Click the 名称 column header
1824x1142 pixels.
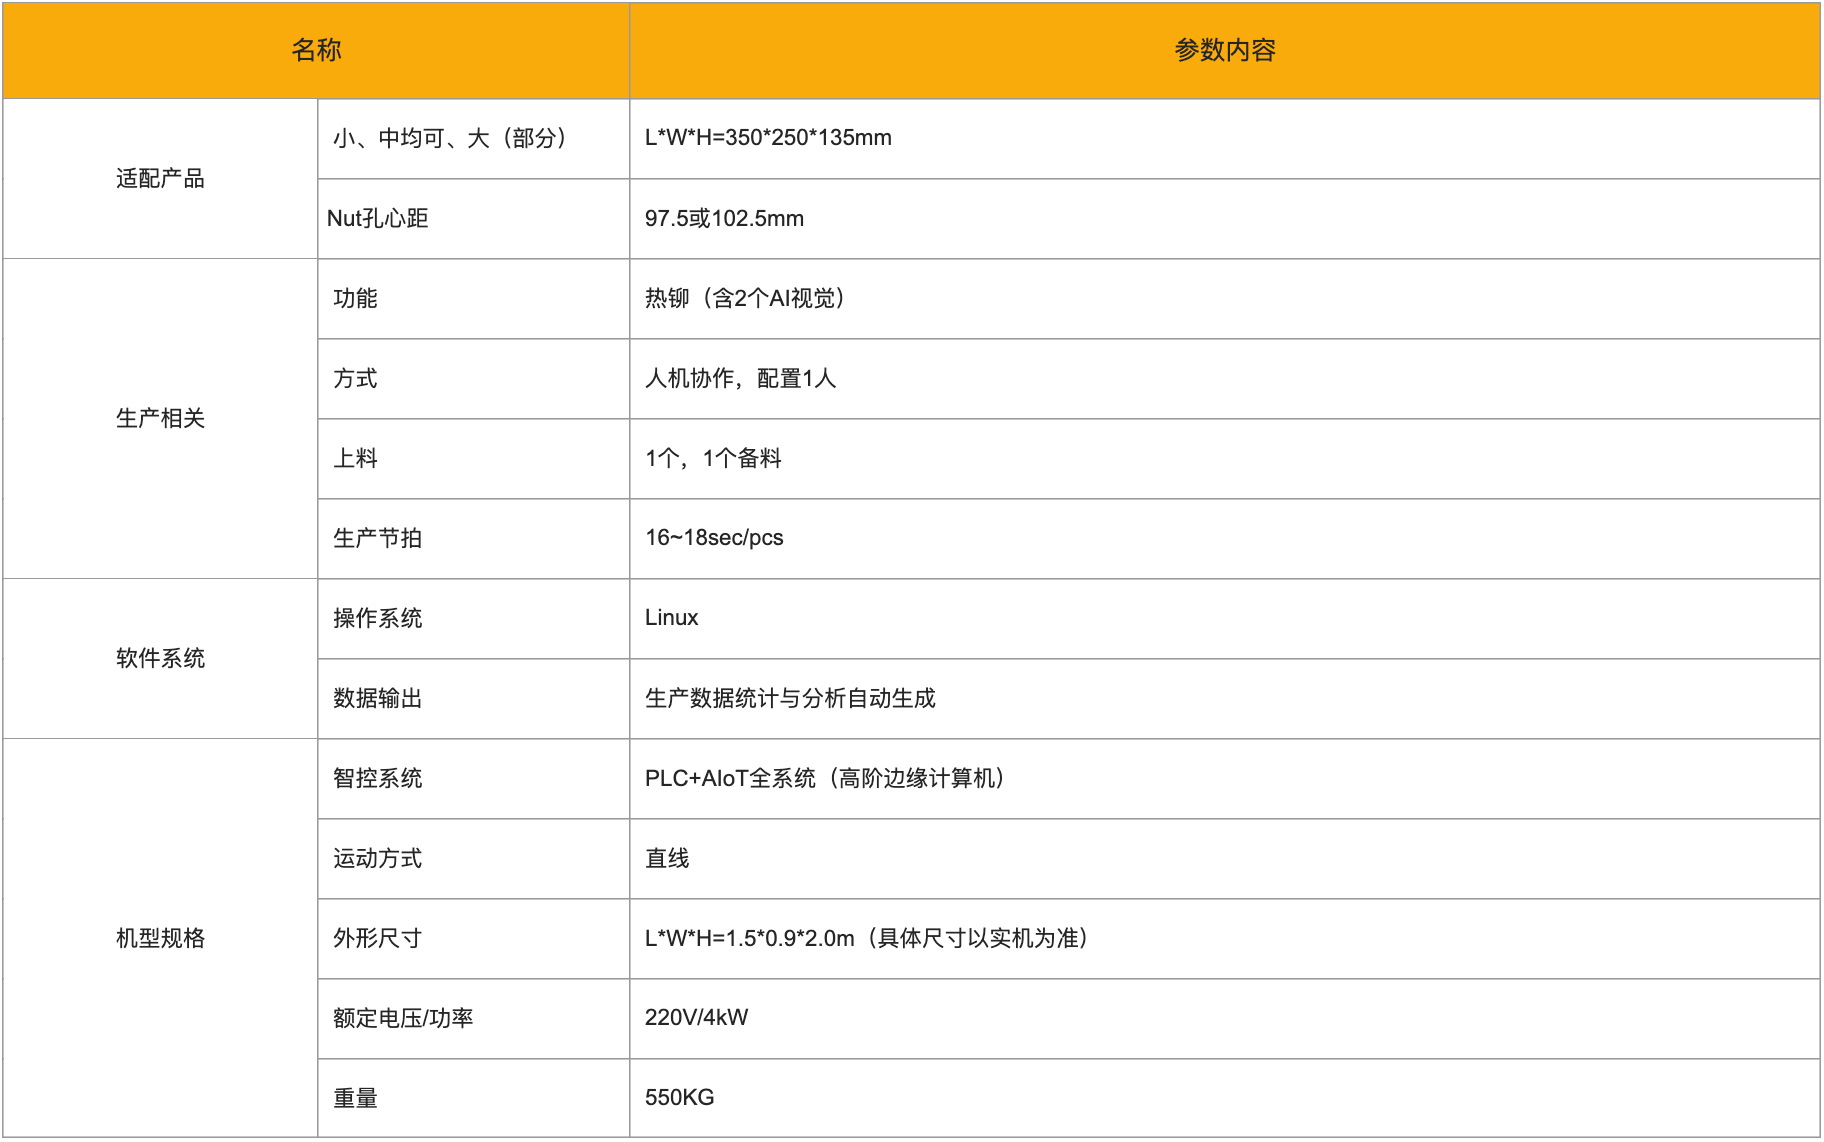click(316, 50)
